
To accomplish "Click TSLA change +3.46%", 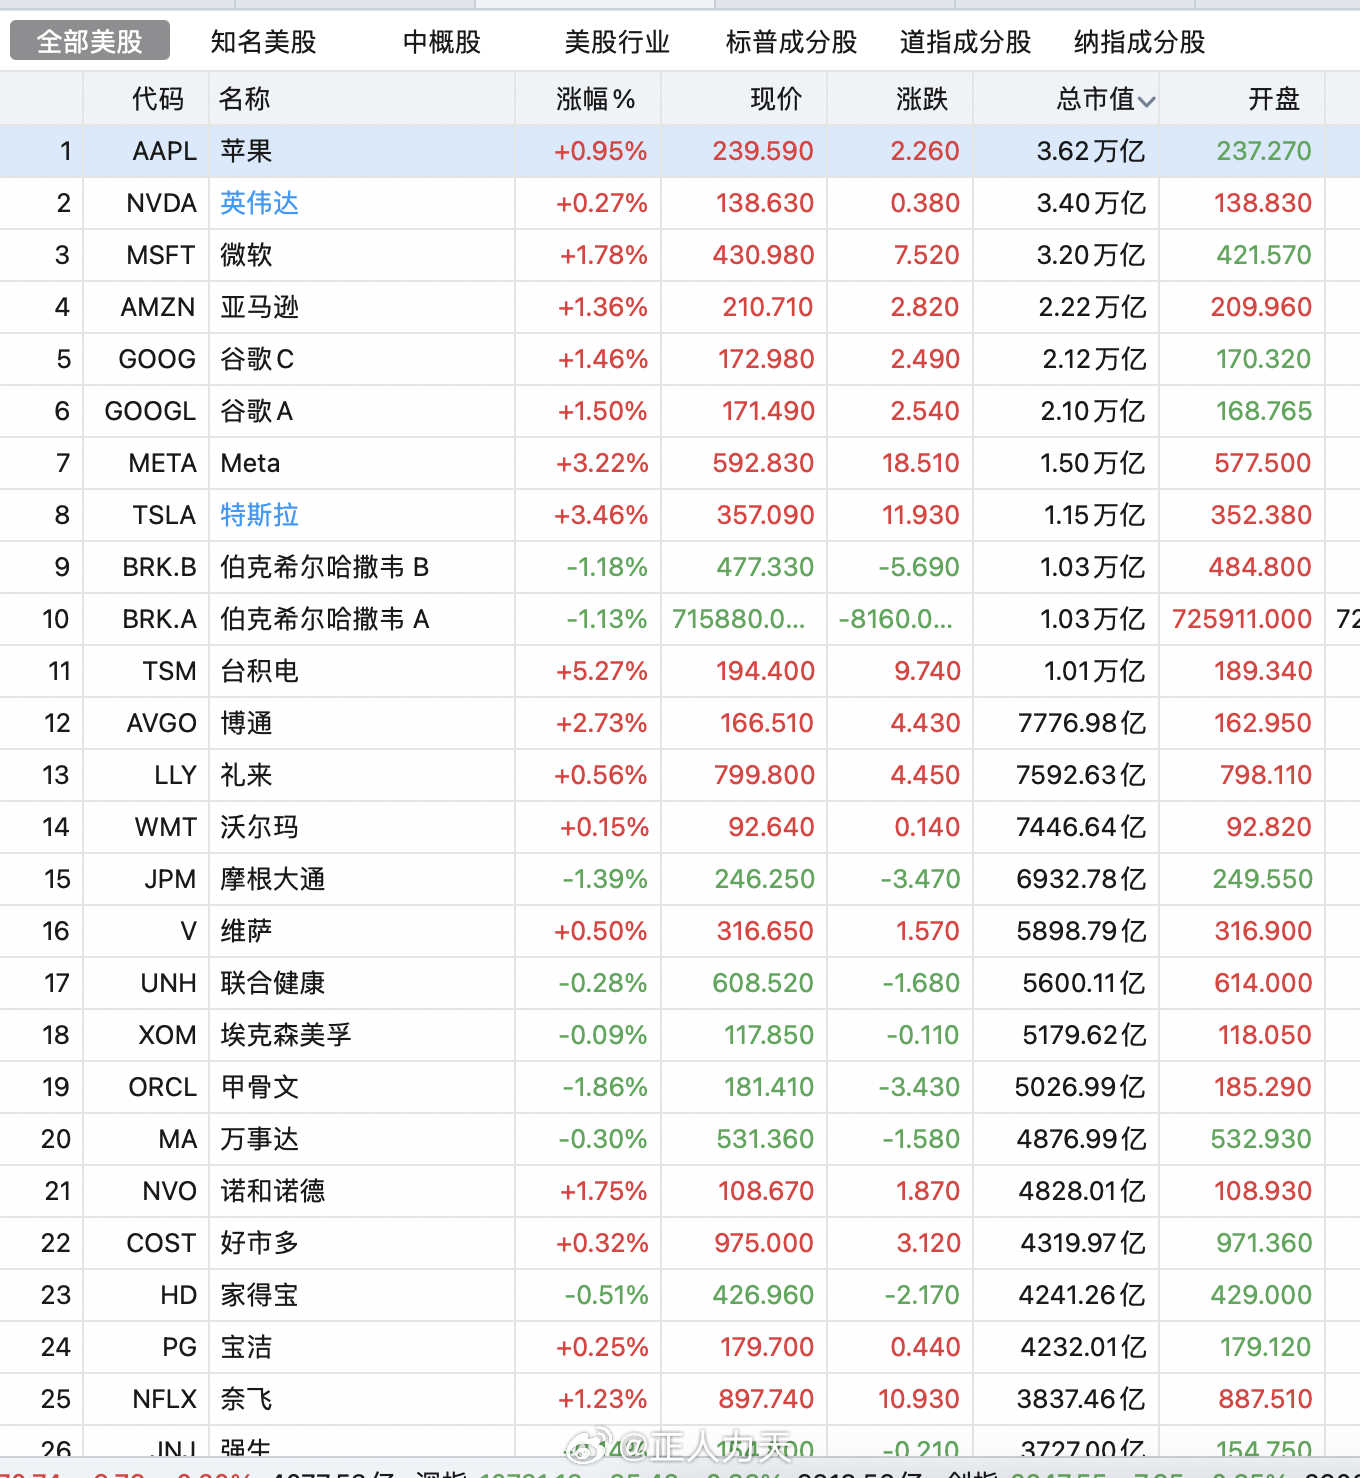I will click(601, 515).
